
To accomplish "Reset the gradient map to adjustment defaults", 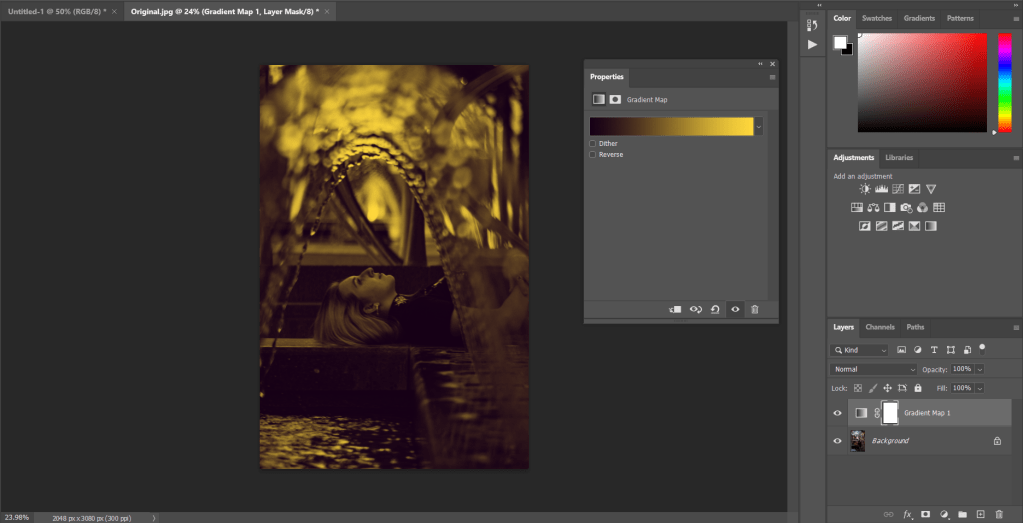I will (715, 310).
